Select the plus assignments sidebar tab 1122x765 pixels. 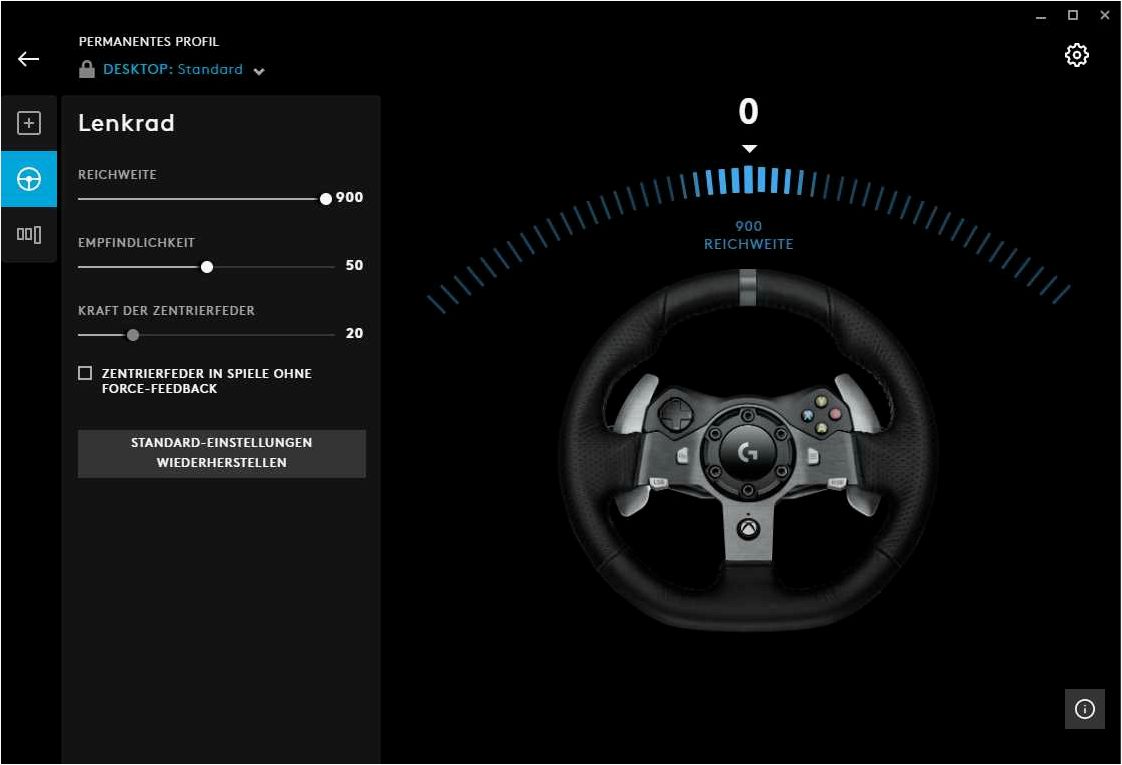coord(29,123)
